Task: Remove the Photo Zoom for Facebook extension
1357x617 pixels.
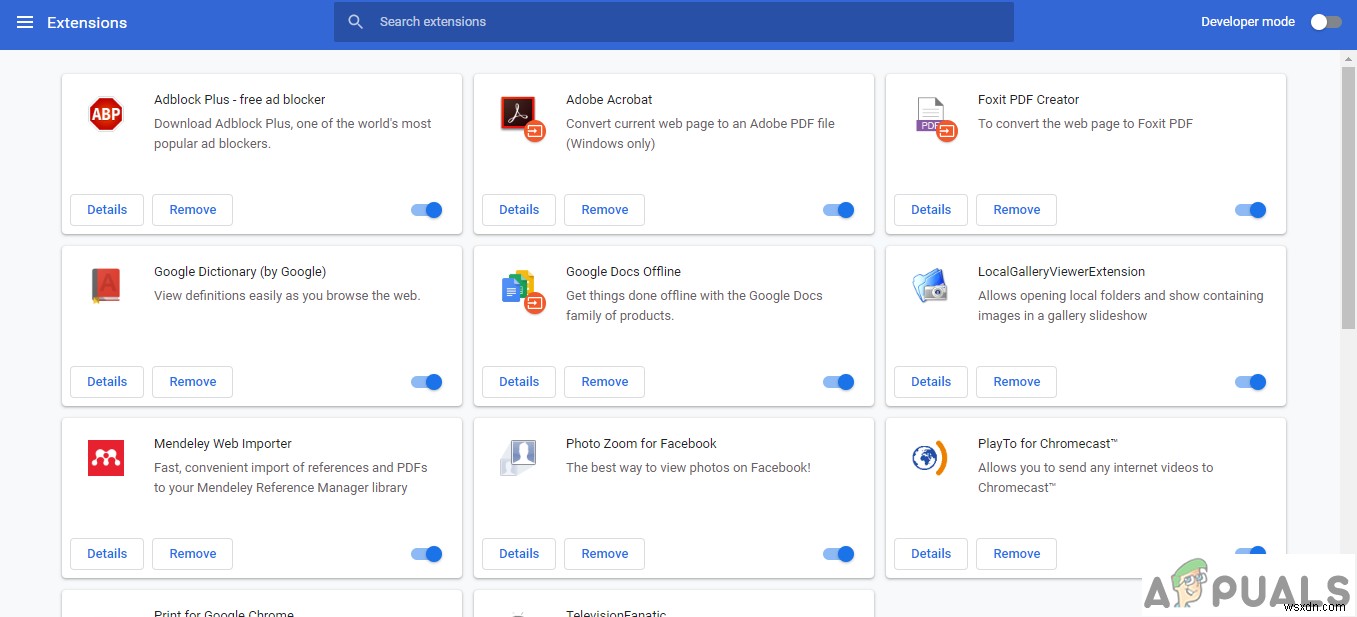Action: 604,554
